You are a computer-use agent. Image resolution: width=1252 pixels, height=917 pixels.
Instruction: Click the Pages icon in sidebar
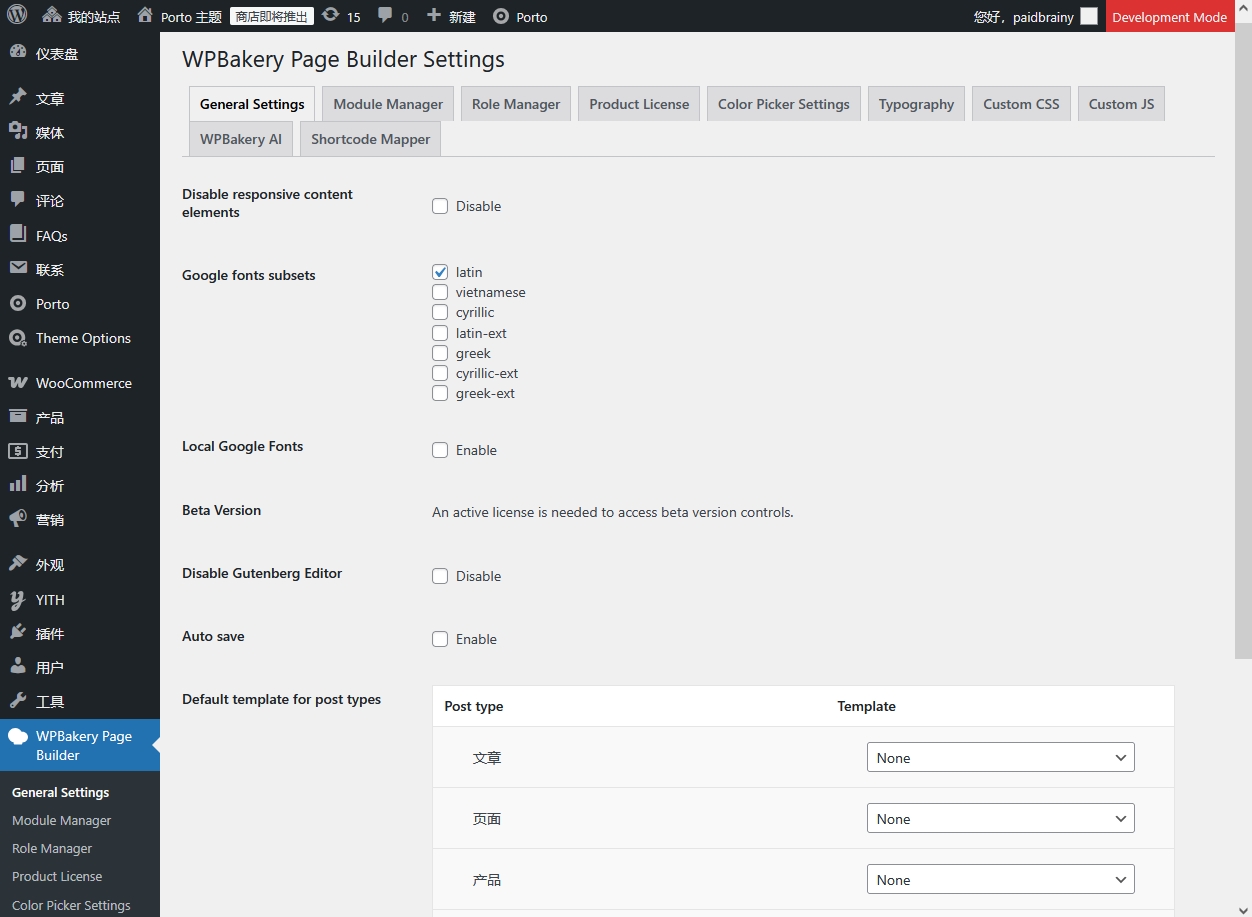click(x=18, y=166)
